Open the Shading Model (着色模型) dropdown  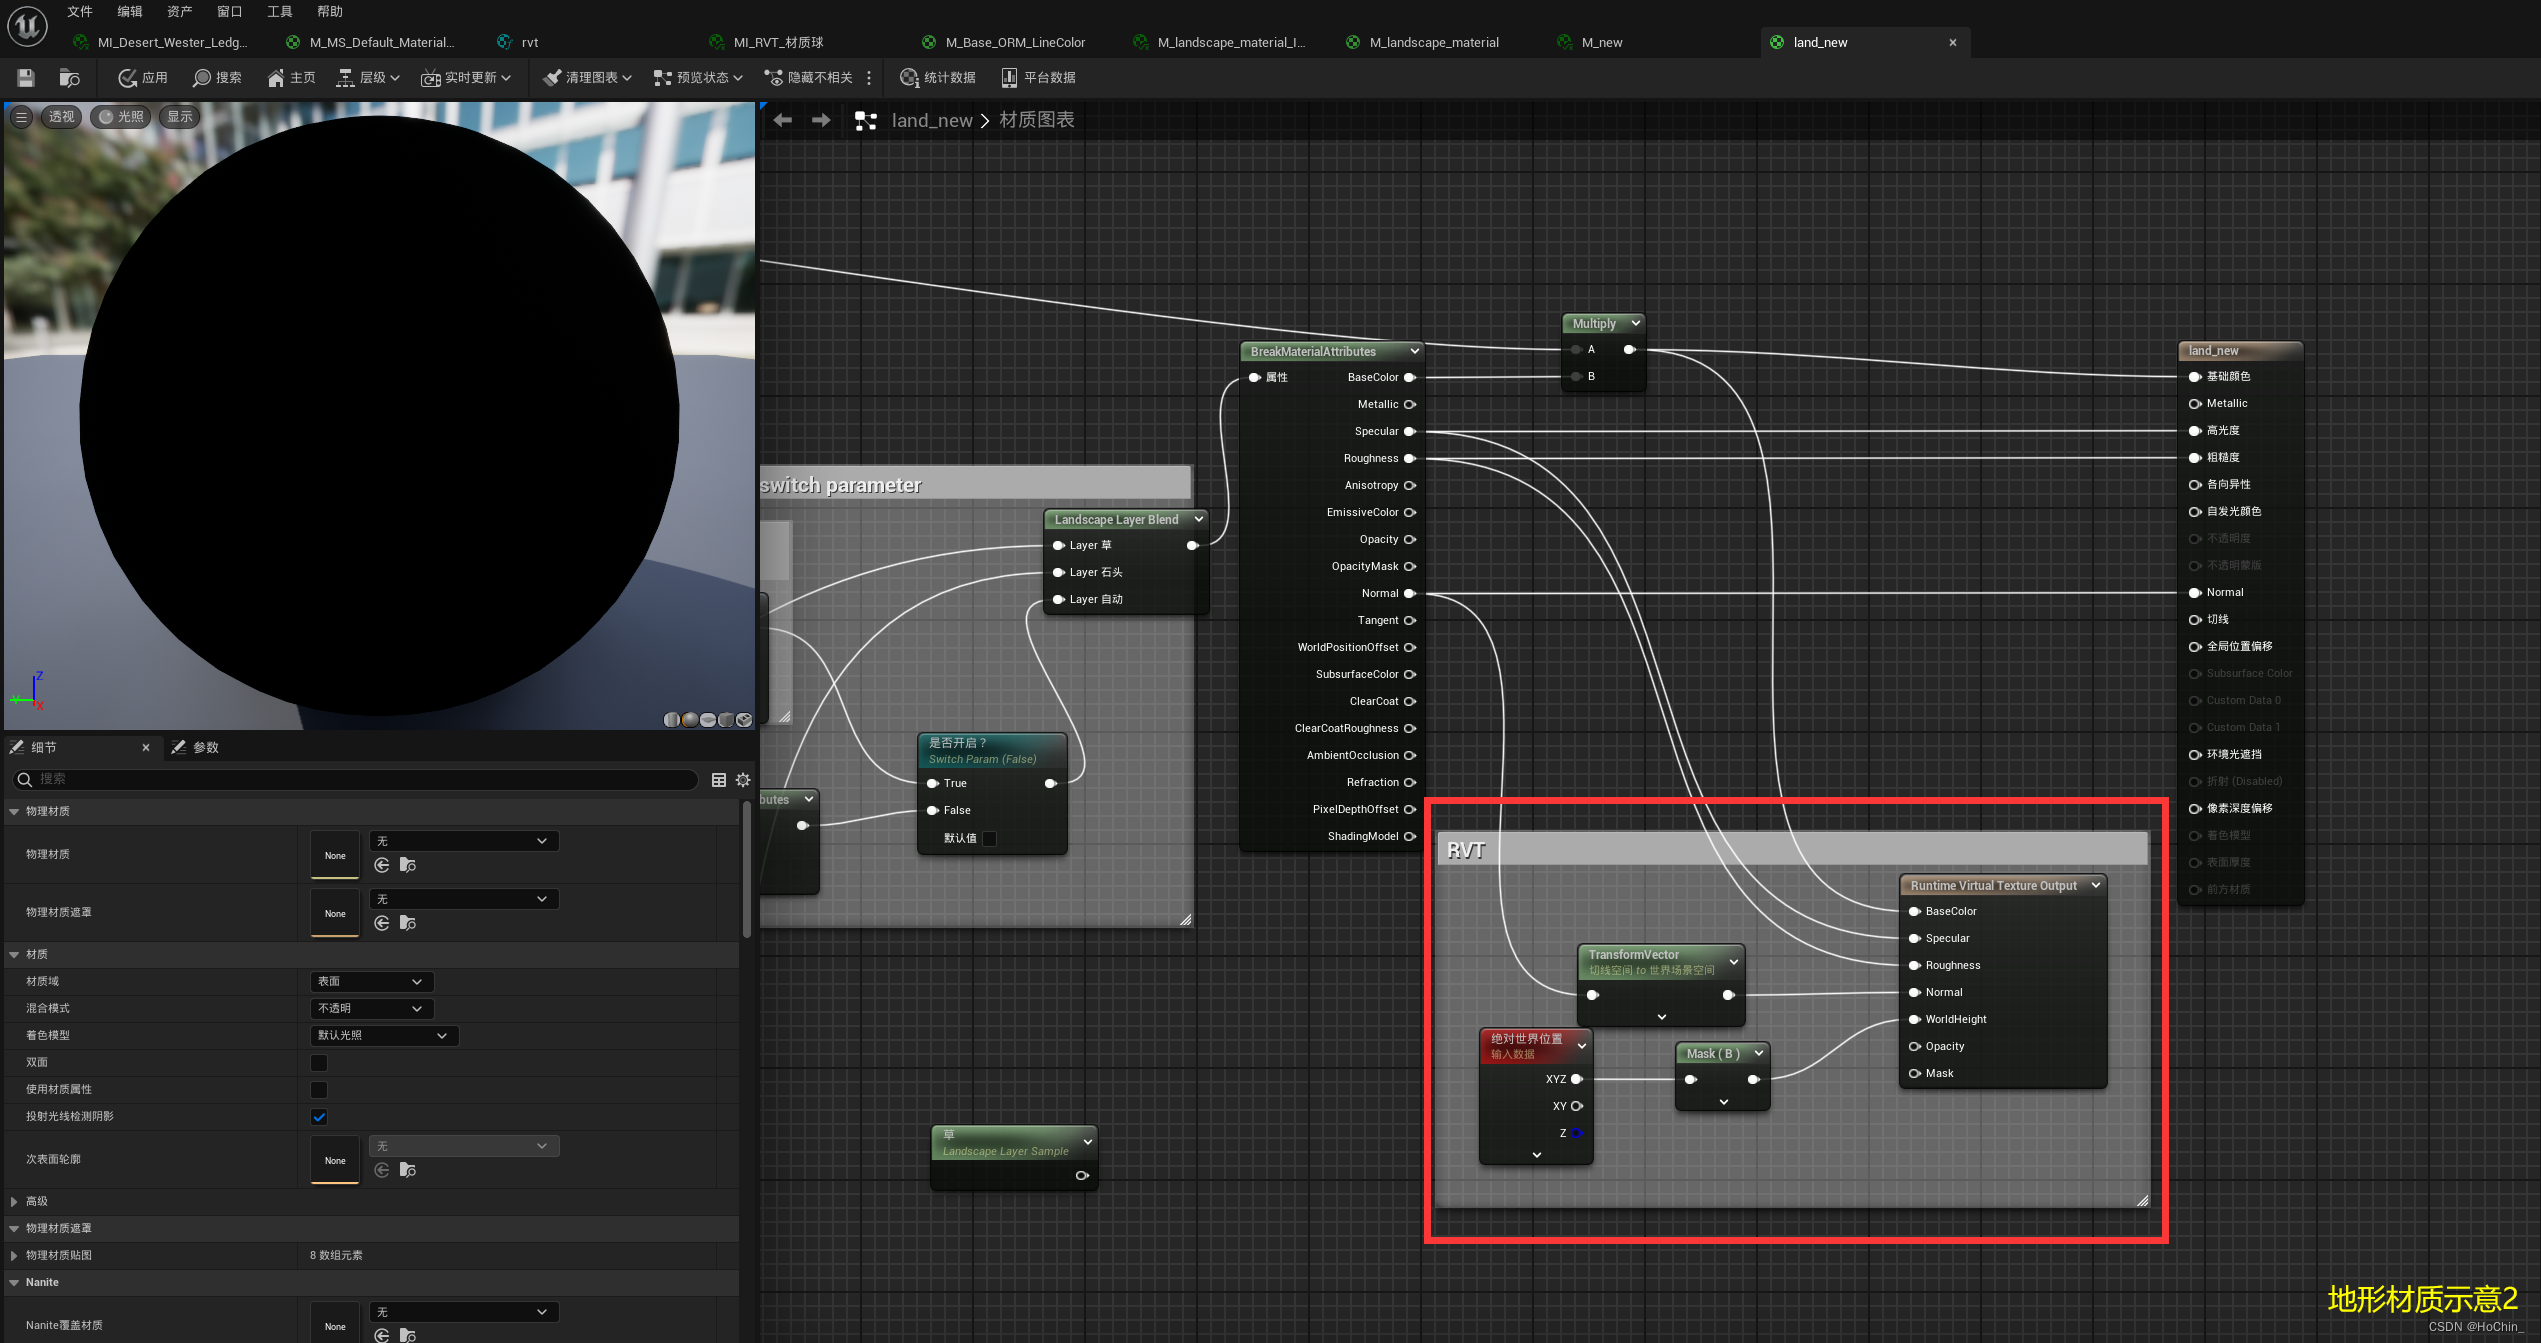pos(384,1035)
